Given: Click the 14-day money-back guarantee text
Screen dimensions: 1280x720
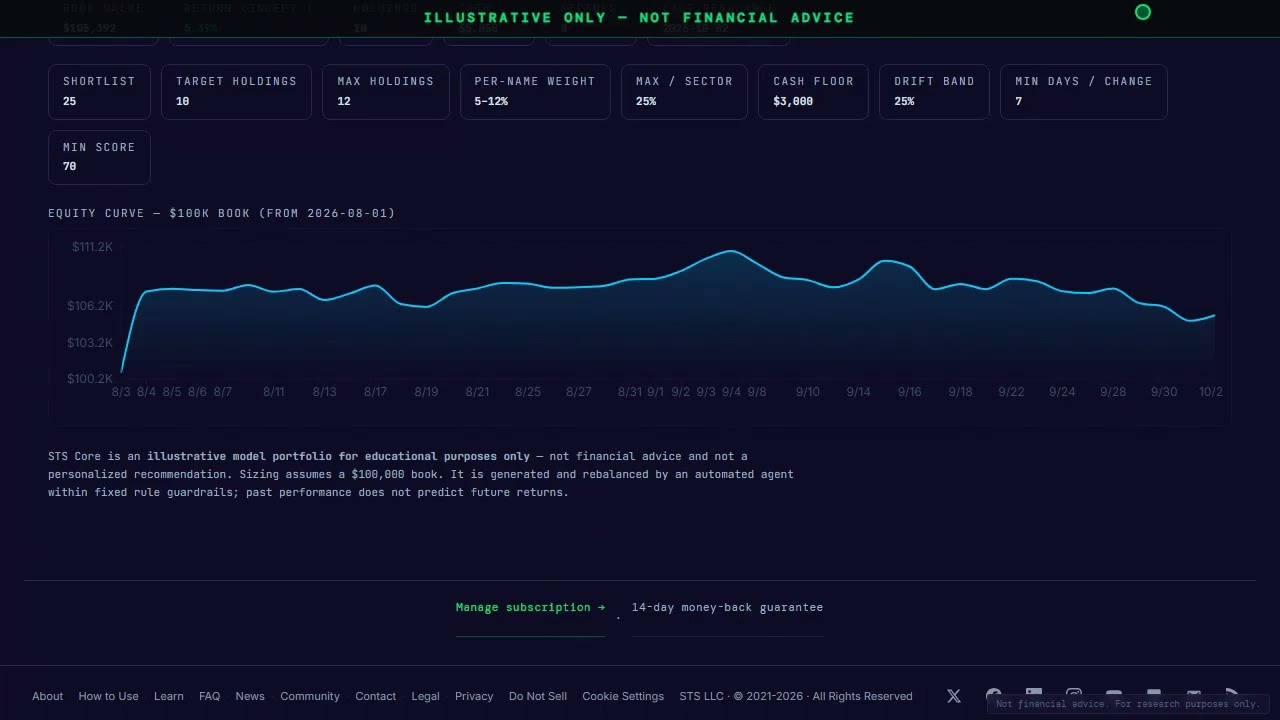Looking at the screenshot, I should (727, 607).
